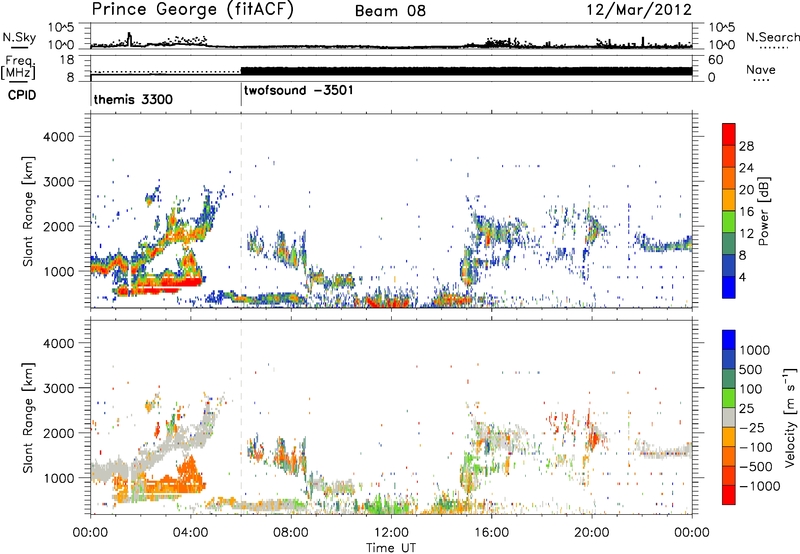
Task: Click the "Time UT" axis title
Action: pos(391,548)
